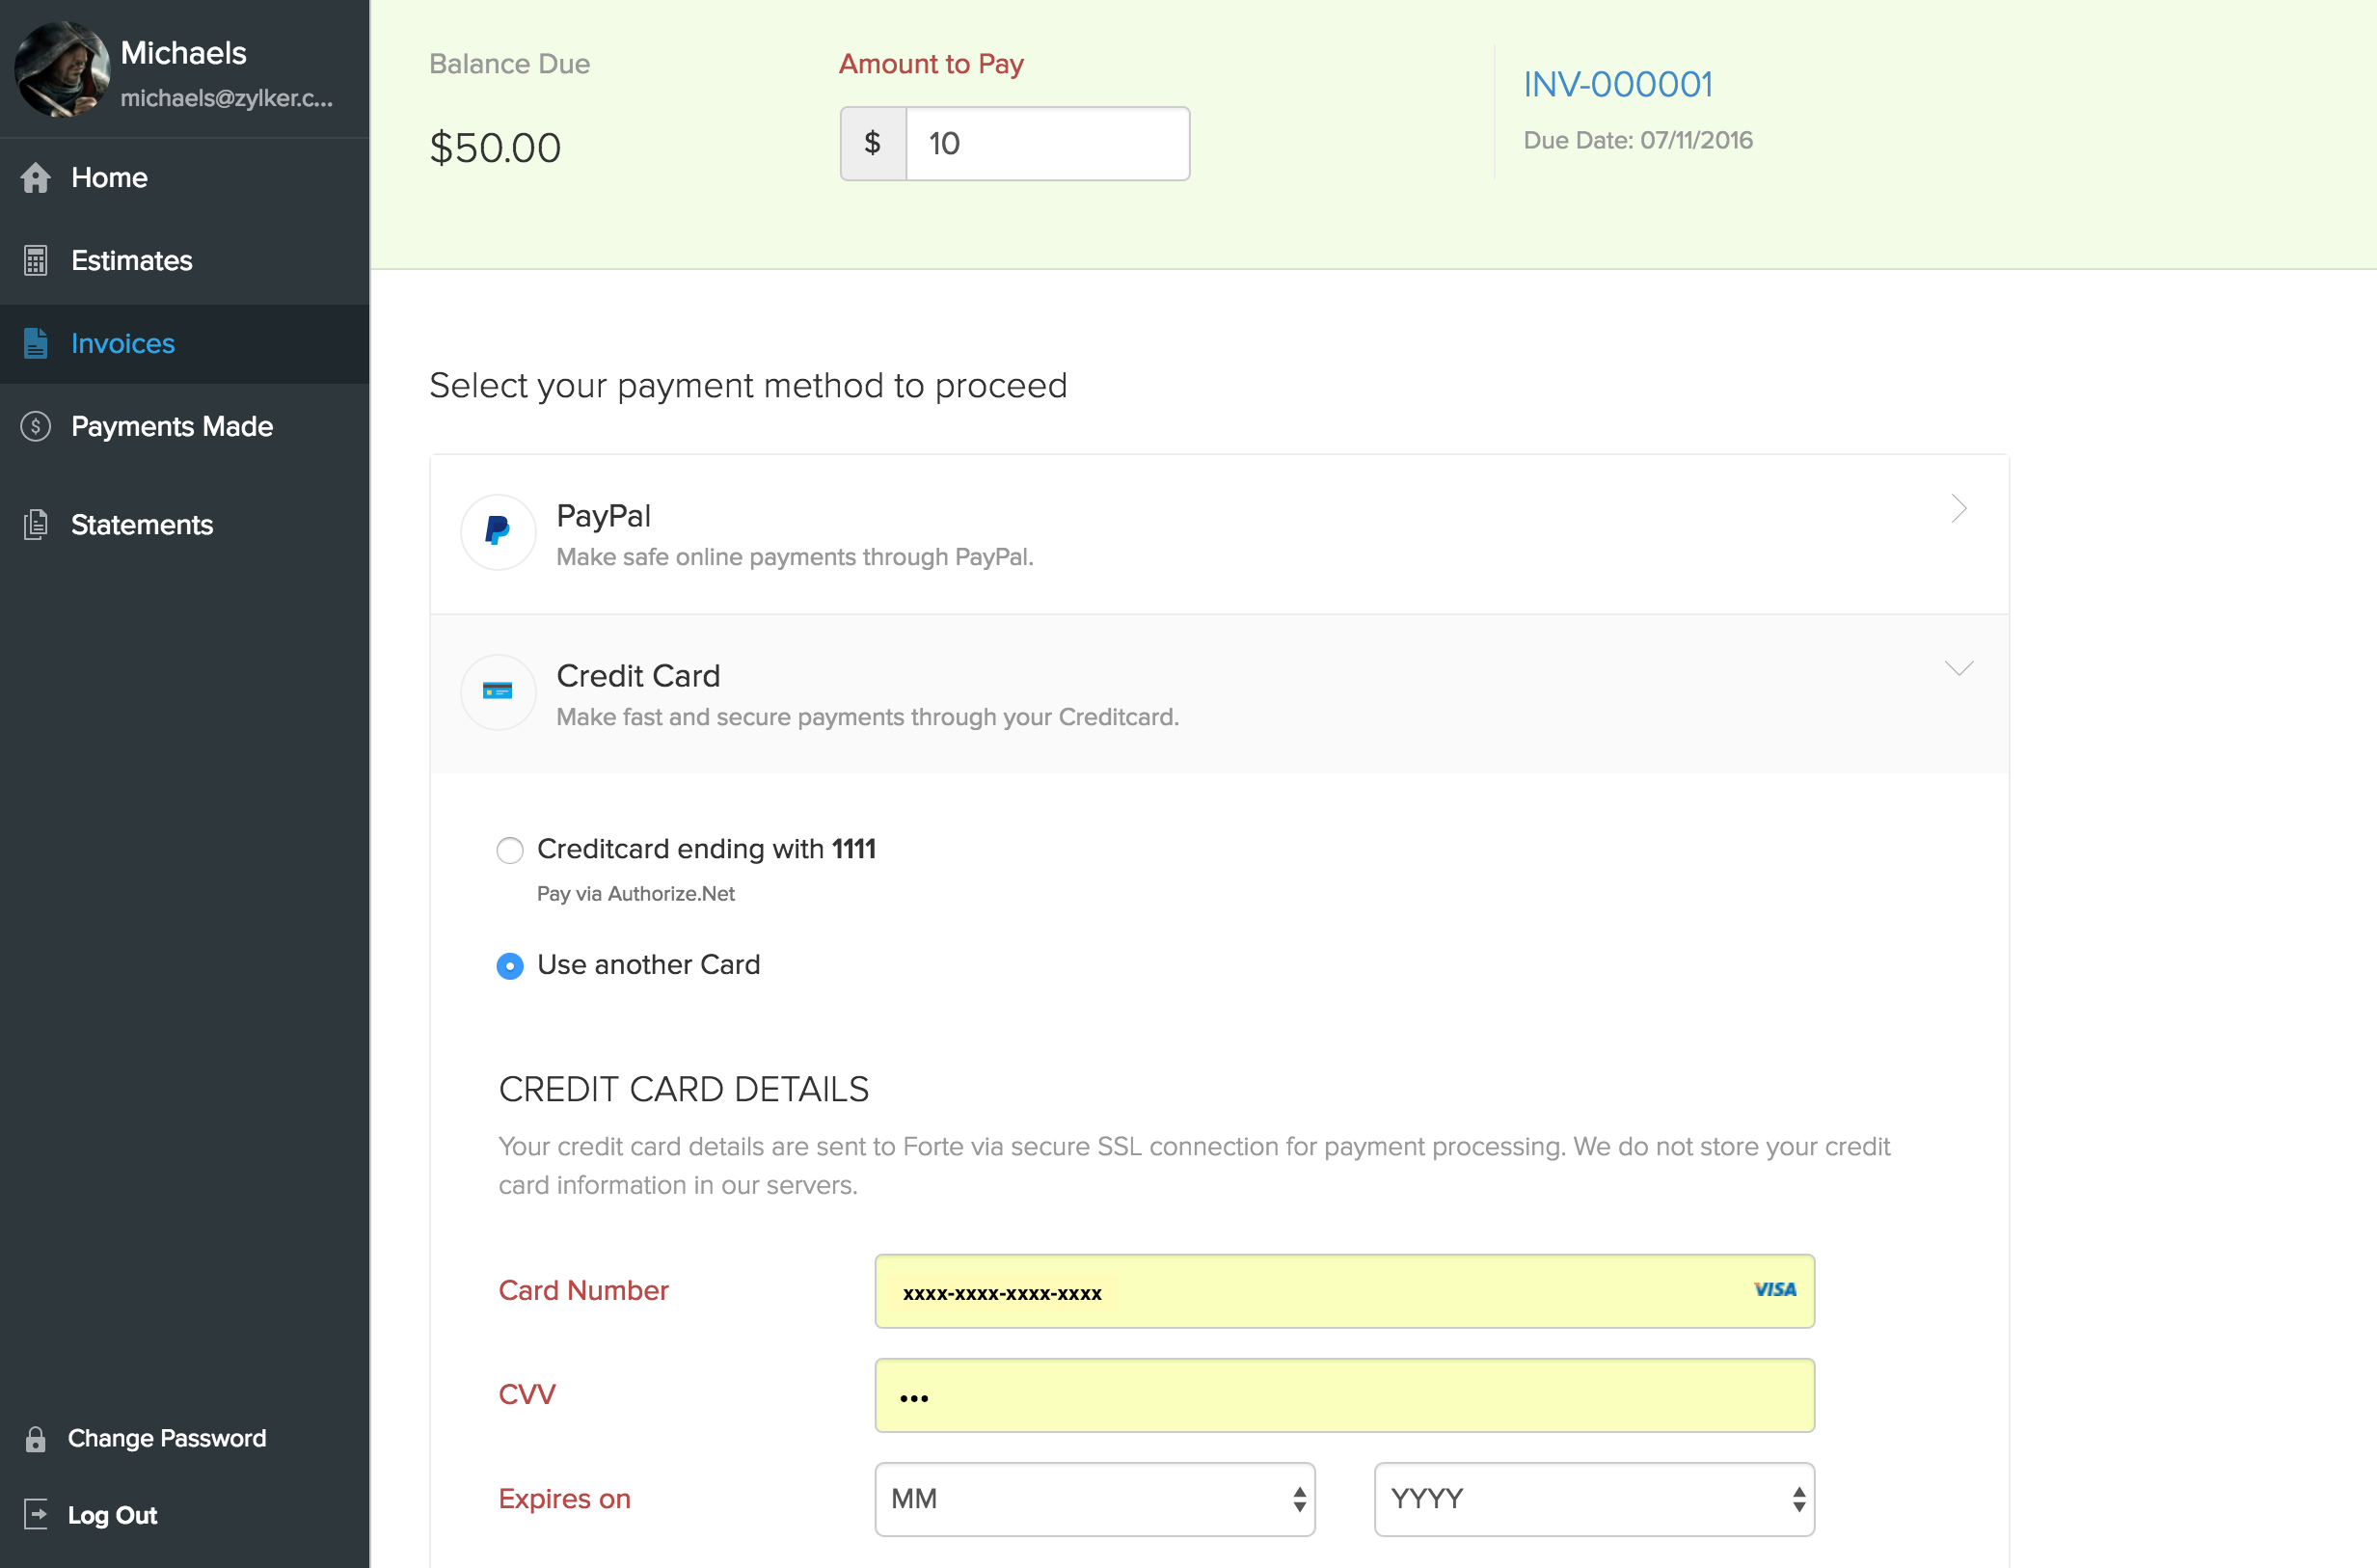Click the Invoices document icon
This screenshot has height=1568, width=2377.
pyautogui.click(x=36, y=344)
